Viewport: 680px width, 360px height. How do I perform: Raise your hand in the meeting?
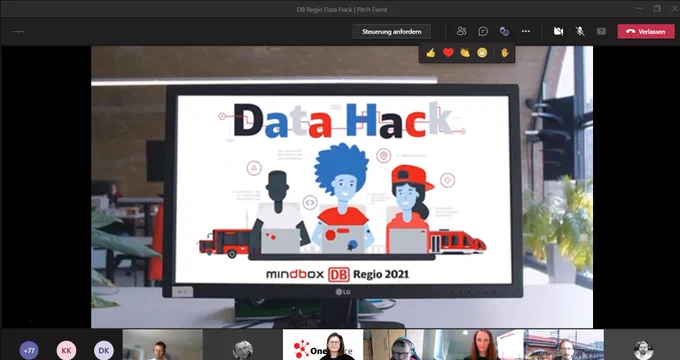click(505, 53)
